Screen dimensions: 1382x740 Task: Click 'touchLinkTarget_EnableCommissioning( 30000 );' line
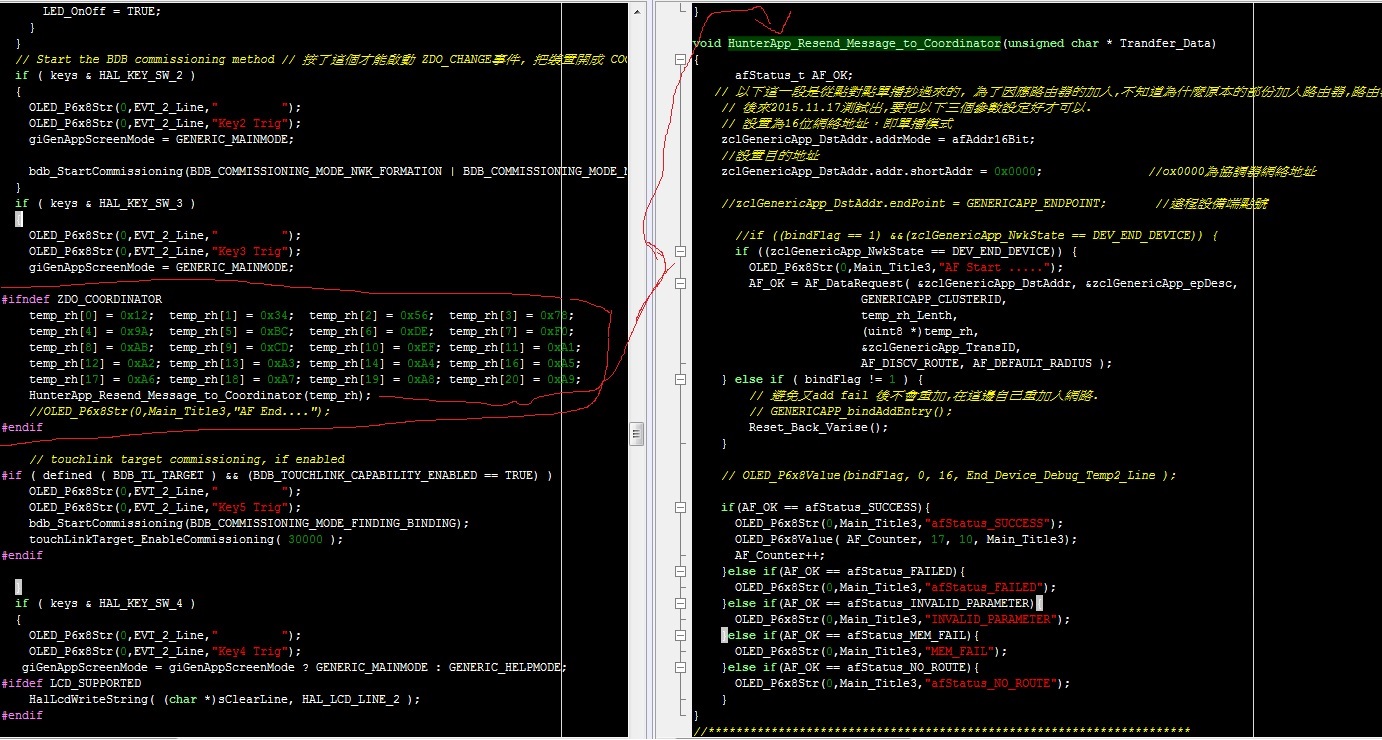(185, 539)
